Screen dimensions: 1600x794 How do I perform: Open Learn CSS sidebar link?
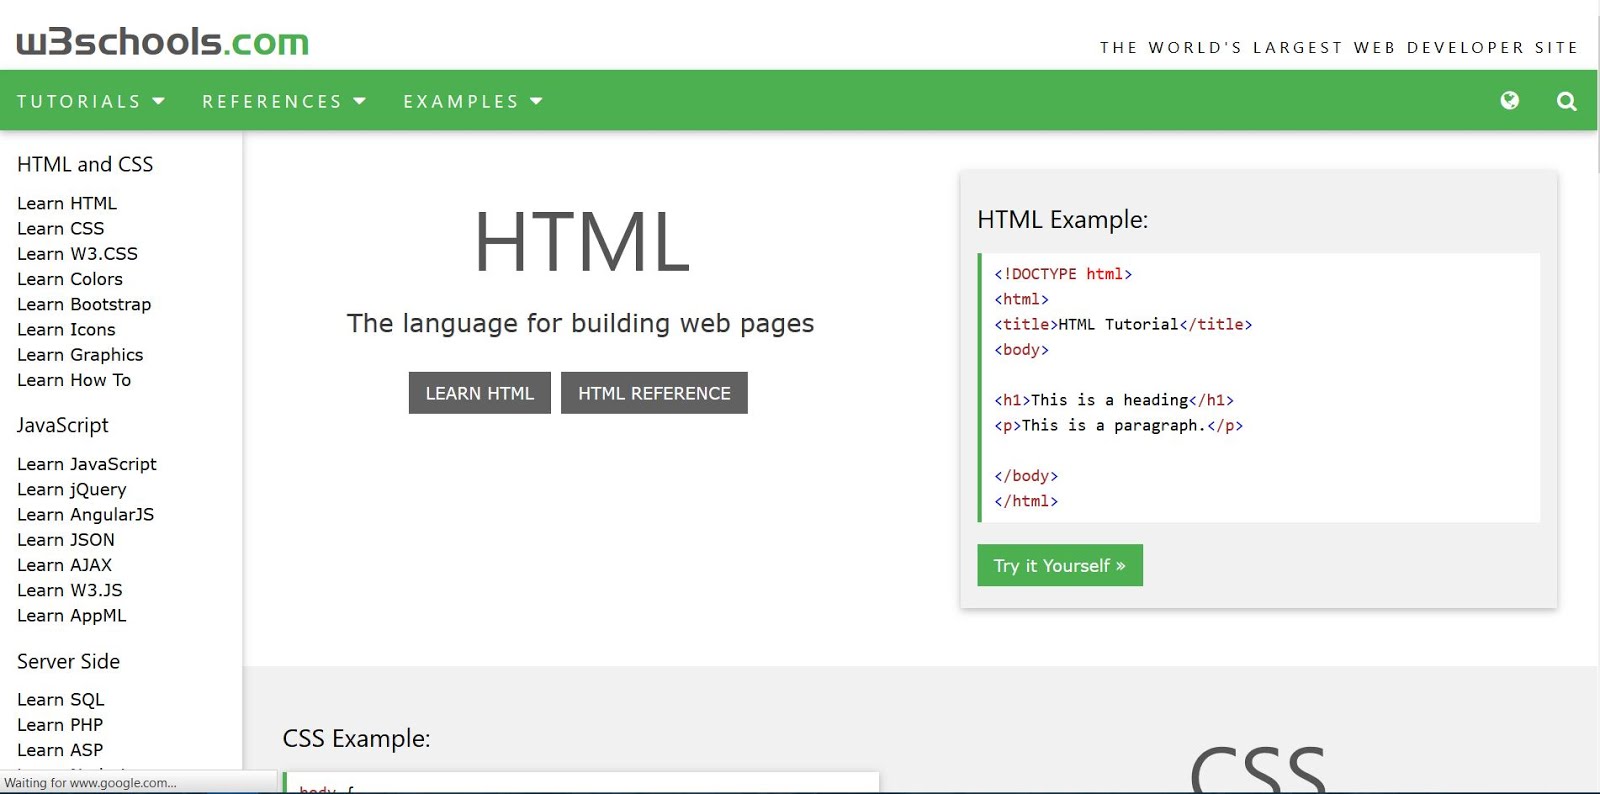60,228
